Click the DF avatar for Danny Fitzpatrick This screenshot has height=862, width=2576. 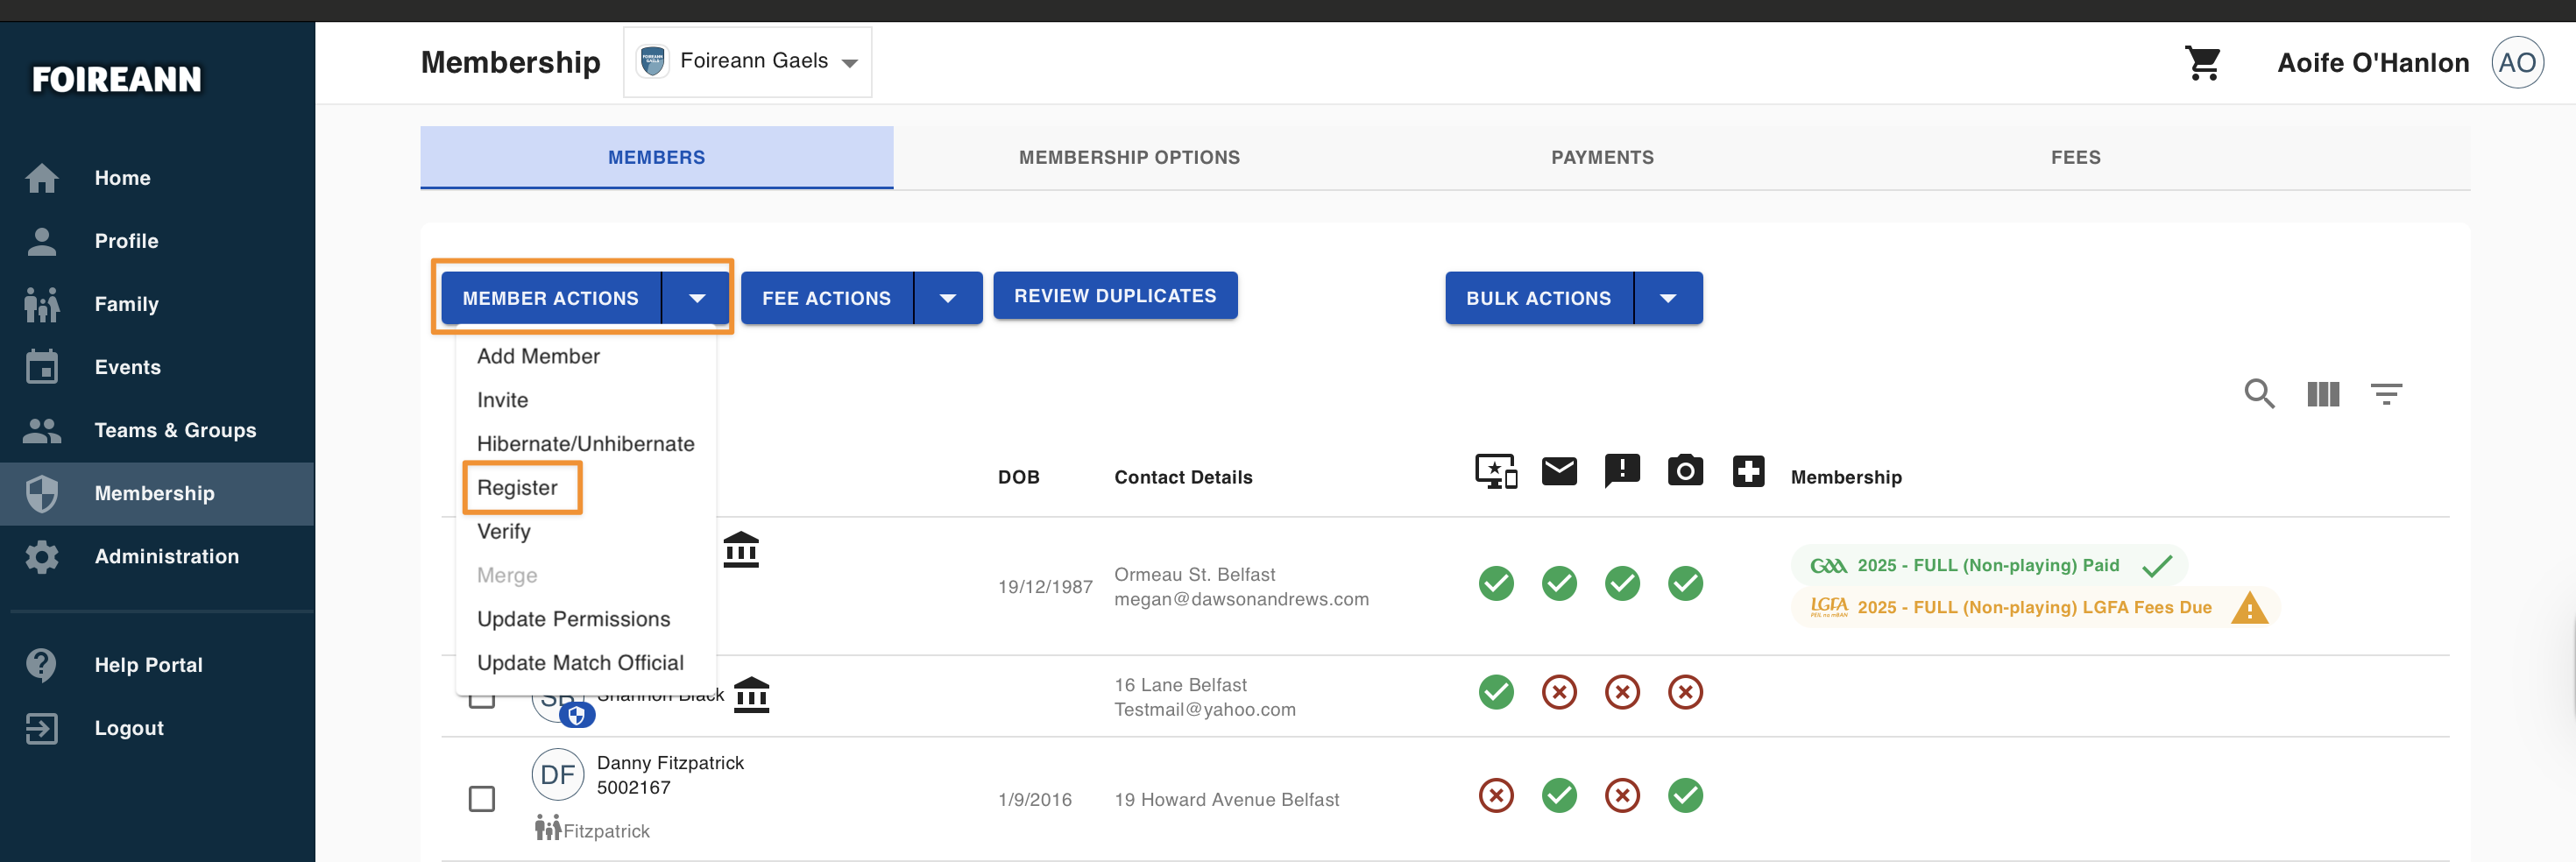557,775
